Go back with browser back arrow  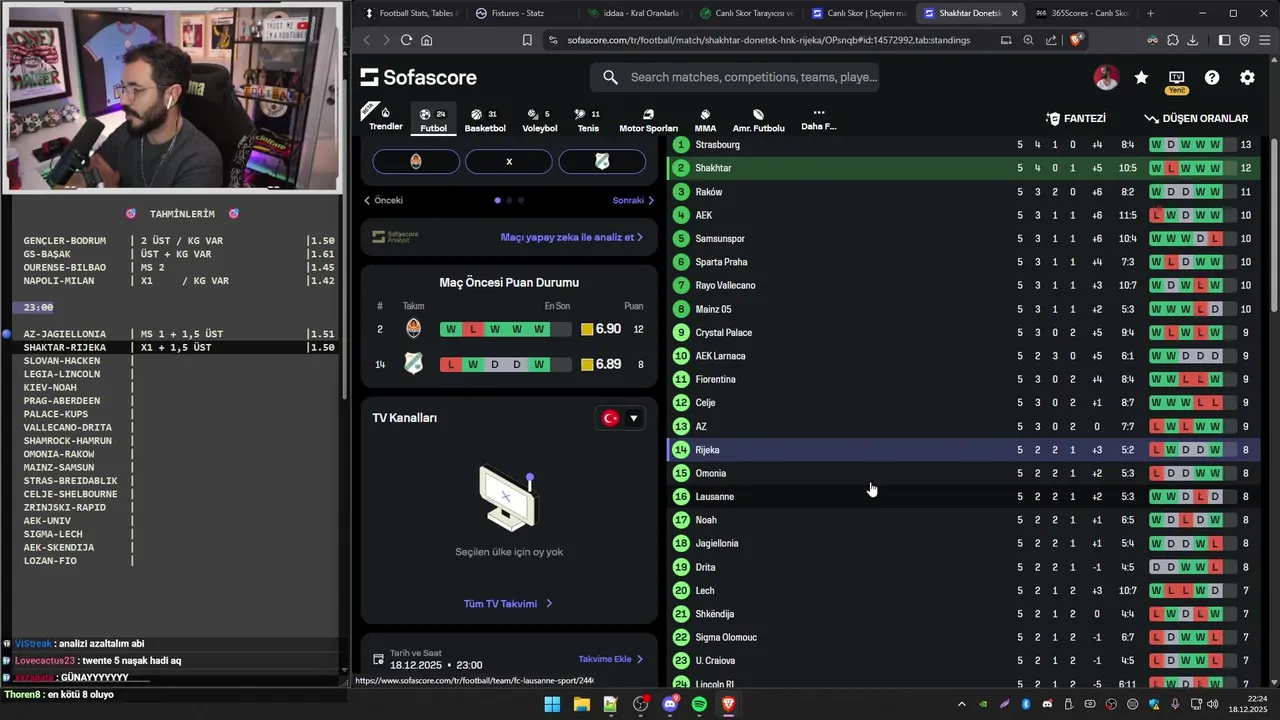point(366,40)
